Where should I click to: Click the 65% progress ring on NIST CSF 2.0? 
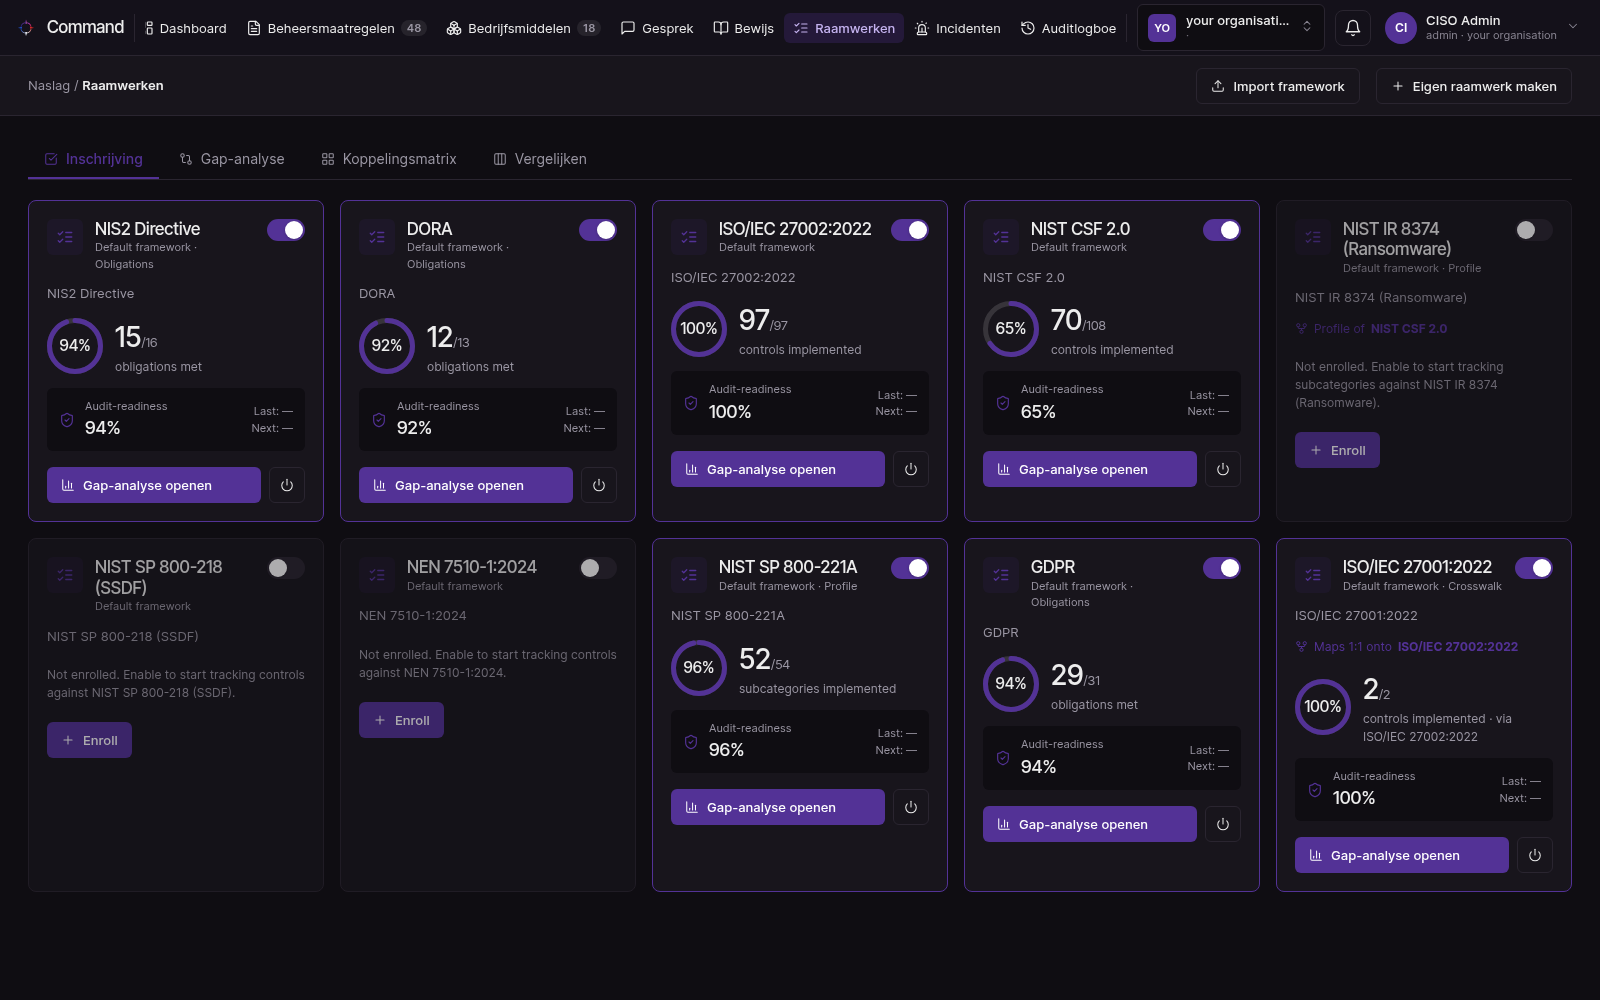tap(1010, 329)
